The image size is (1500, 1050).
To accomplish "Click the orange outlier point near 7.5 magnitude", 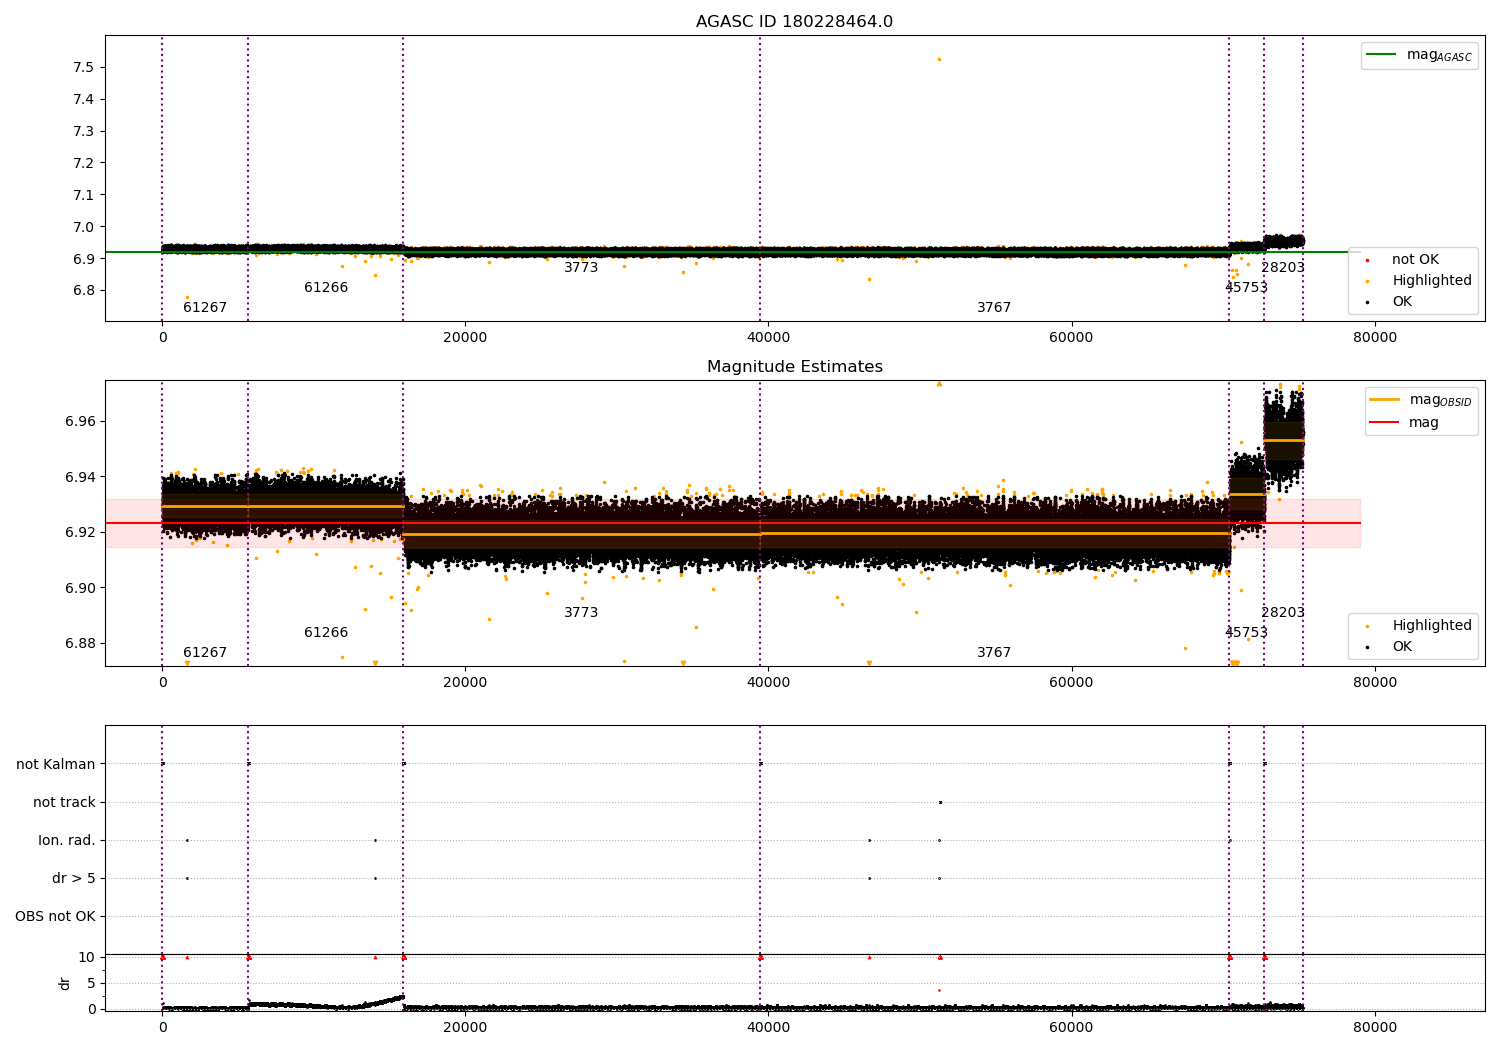I will 939,59.
